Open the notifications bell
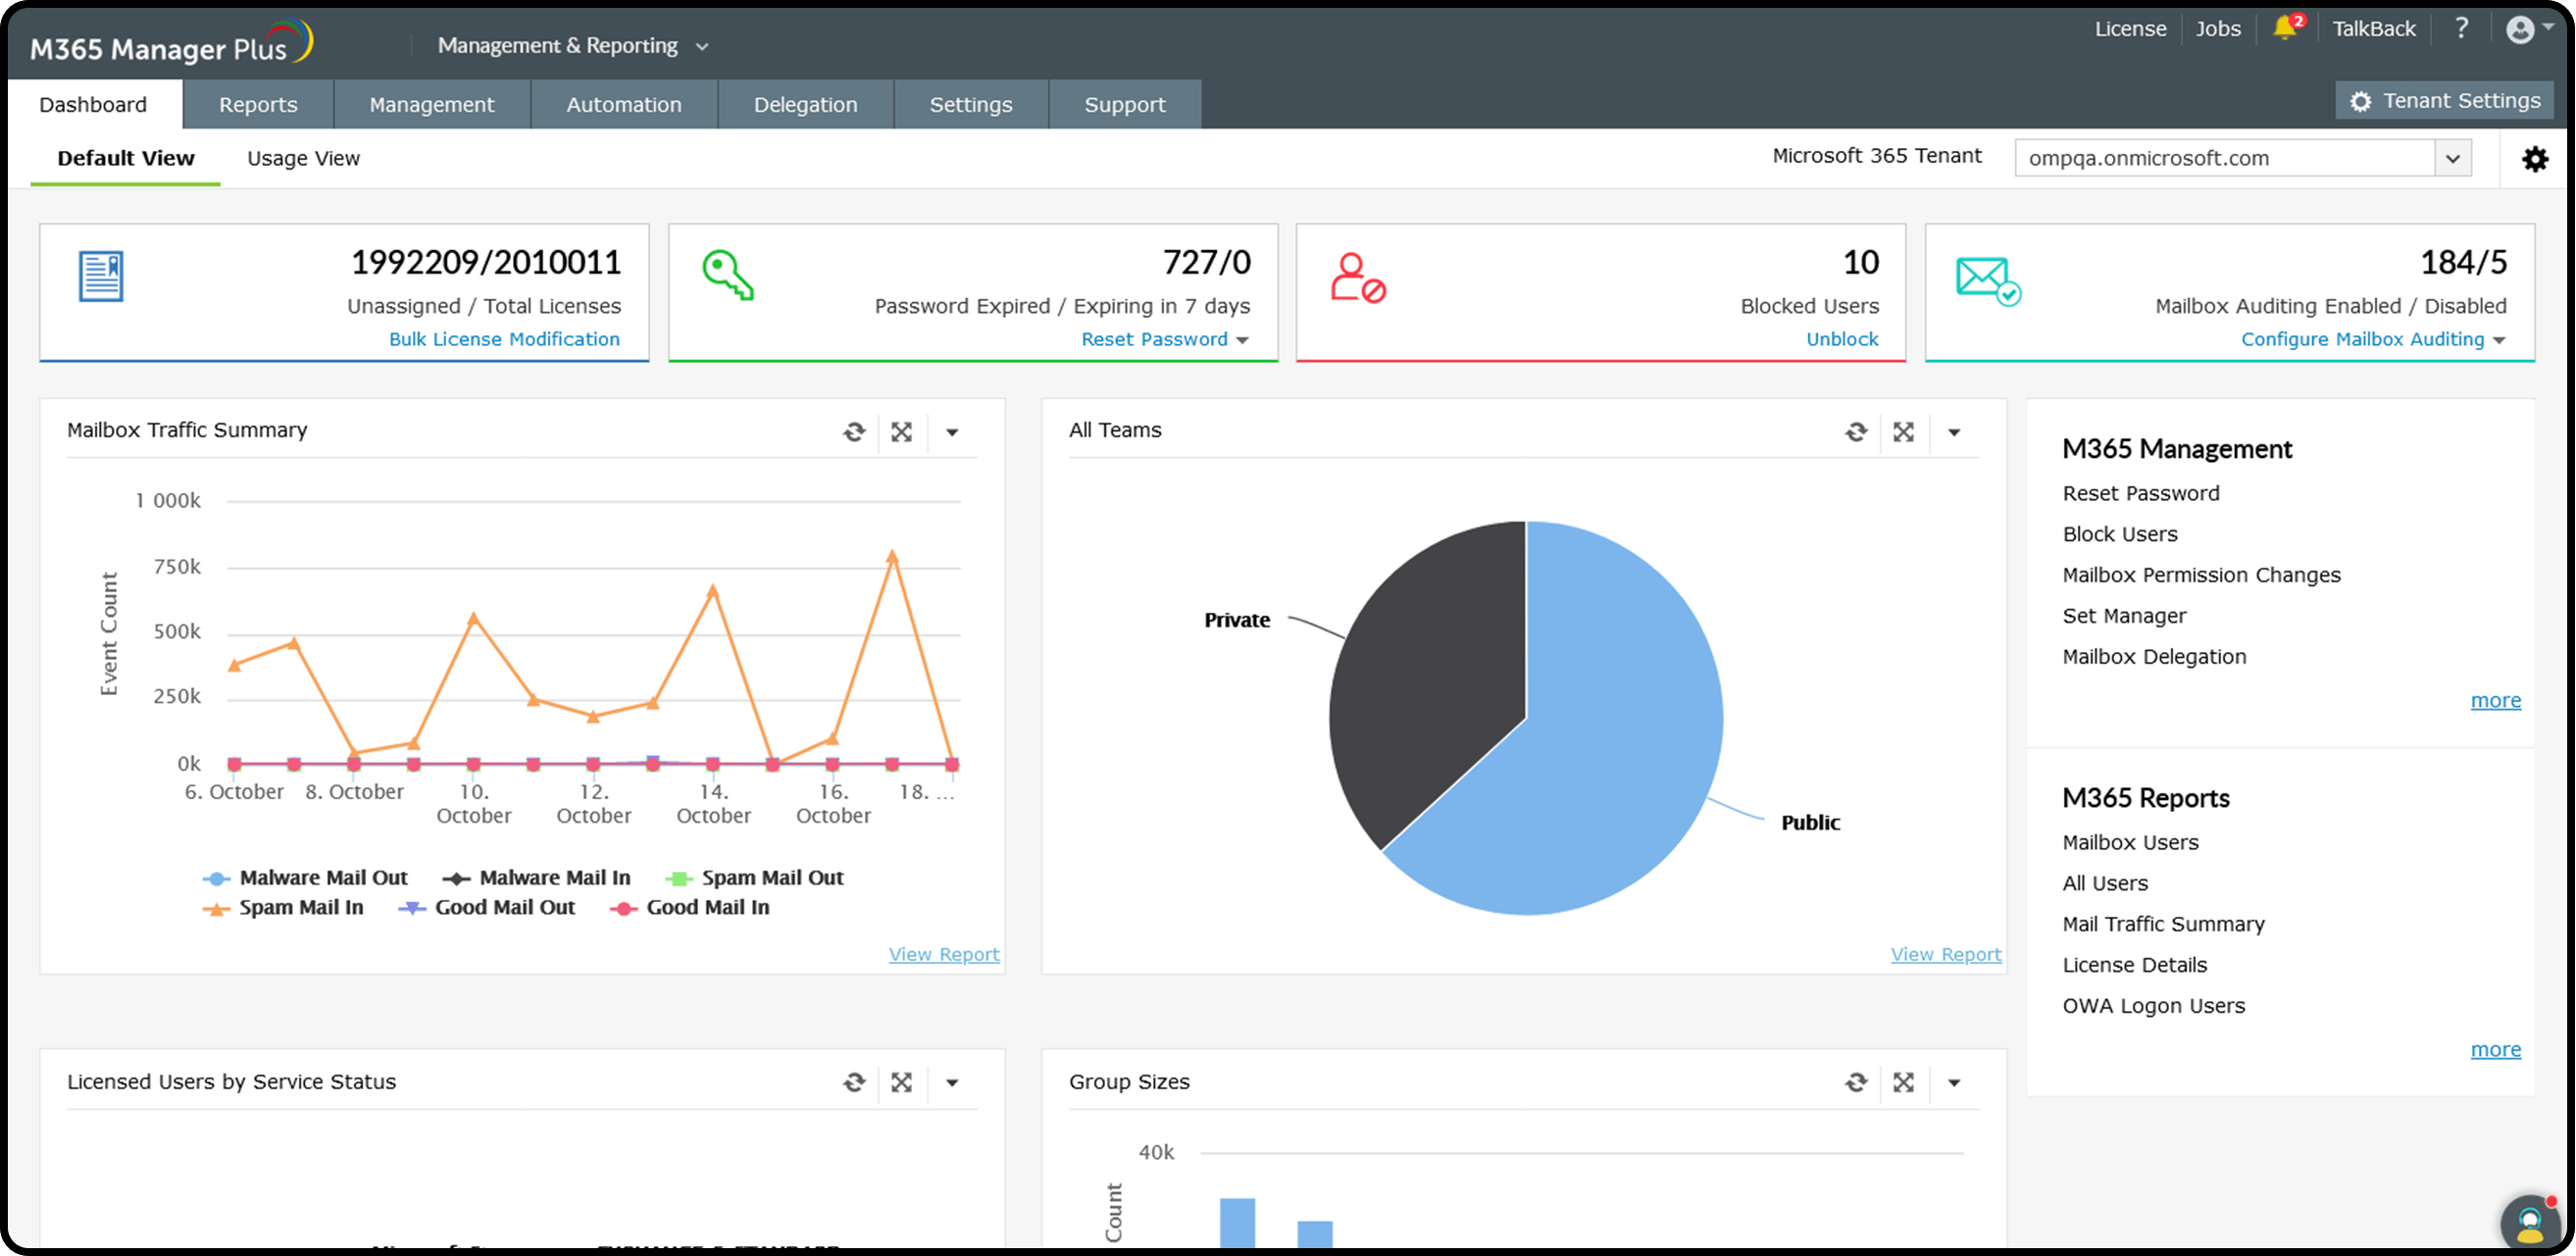Screen dimensions: 2576x1256 tap(2287, 28)
